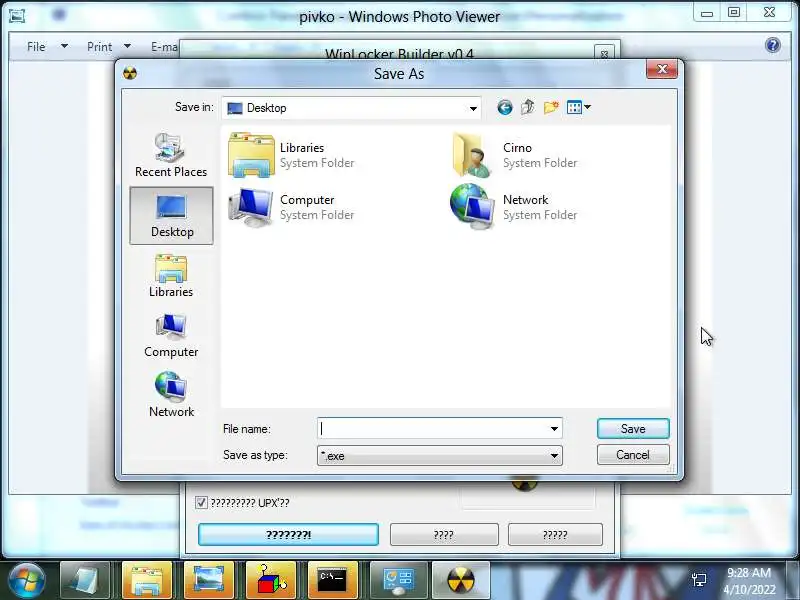
Task: Open the notepad icon on the taskbar
Action: coord(85,581)
